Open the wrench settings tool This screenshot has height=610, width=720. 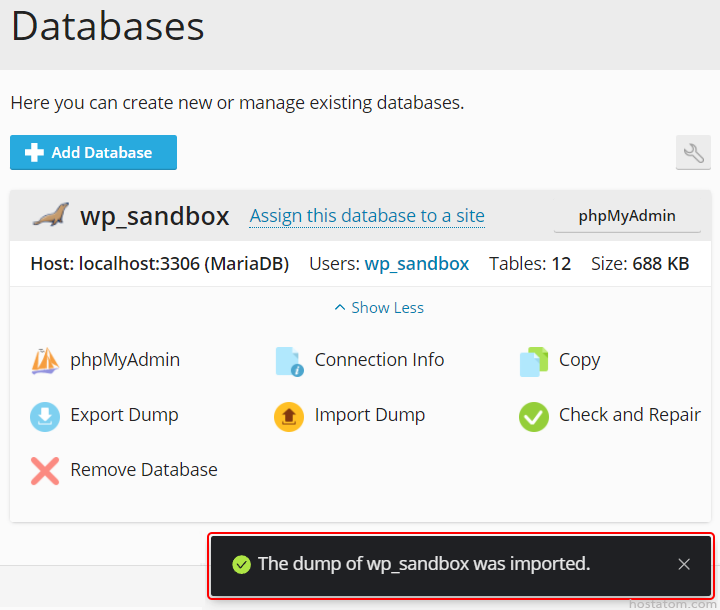[x=693, y=153]
